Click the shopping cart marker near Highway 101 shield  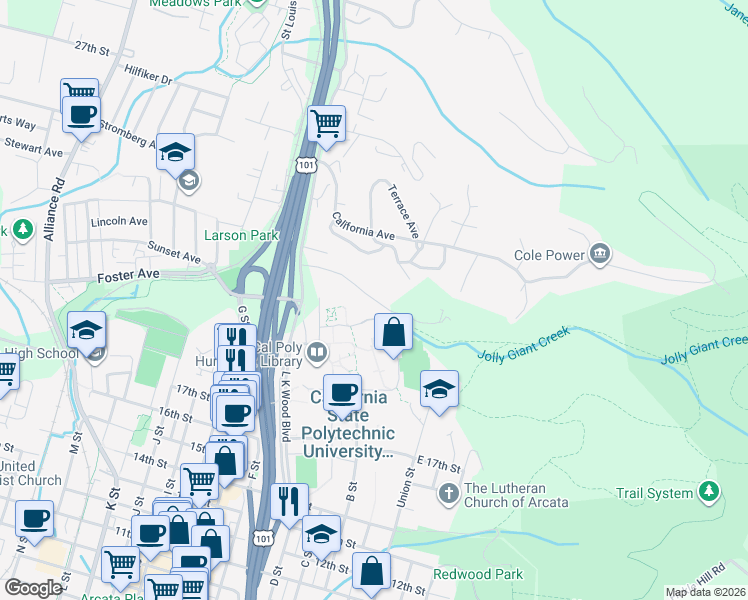pos(326,124)
